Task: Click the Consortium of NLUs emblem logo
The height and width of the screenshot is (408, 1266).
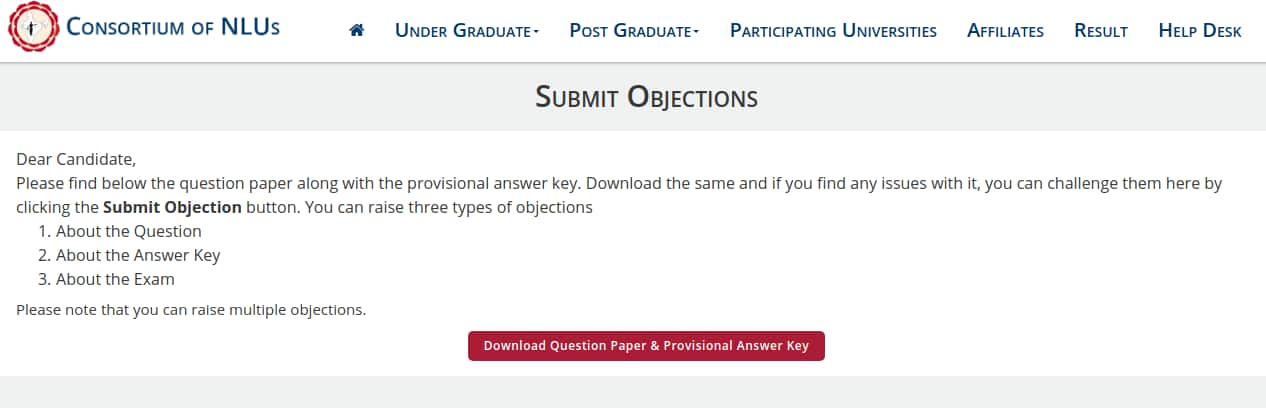Action: pos(32,28)
